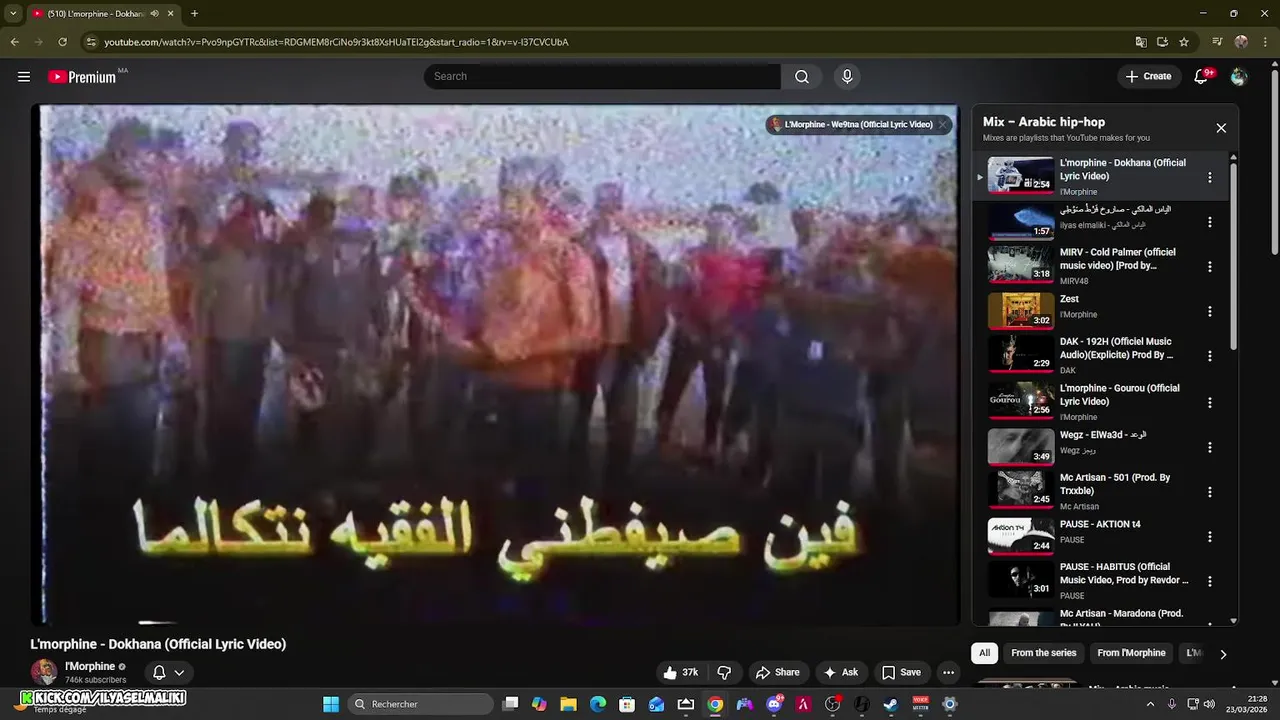Open Chrome three-dot menu

coord(1264,42)
